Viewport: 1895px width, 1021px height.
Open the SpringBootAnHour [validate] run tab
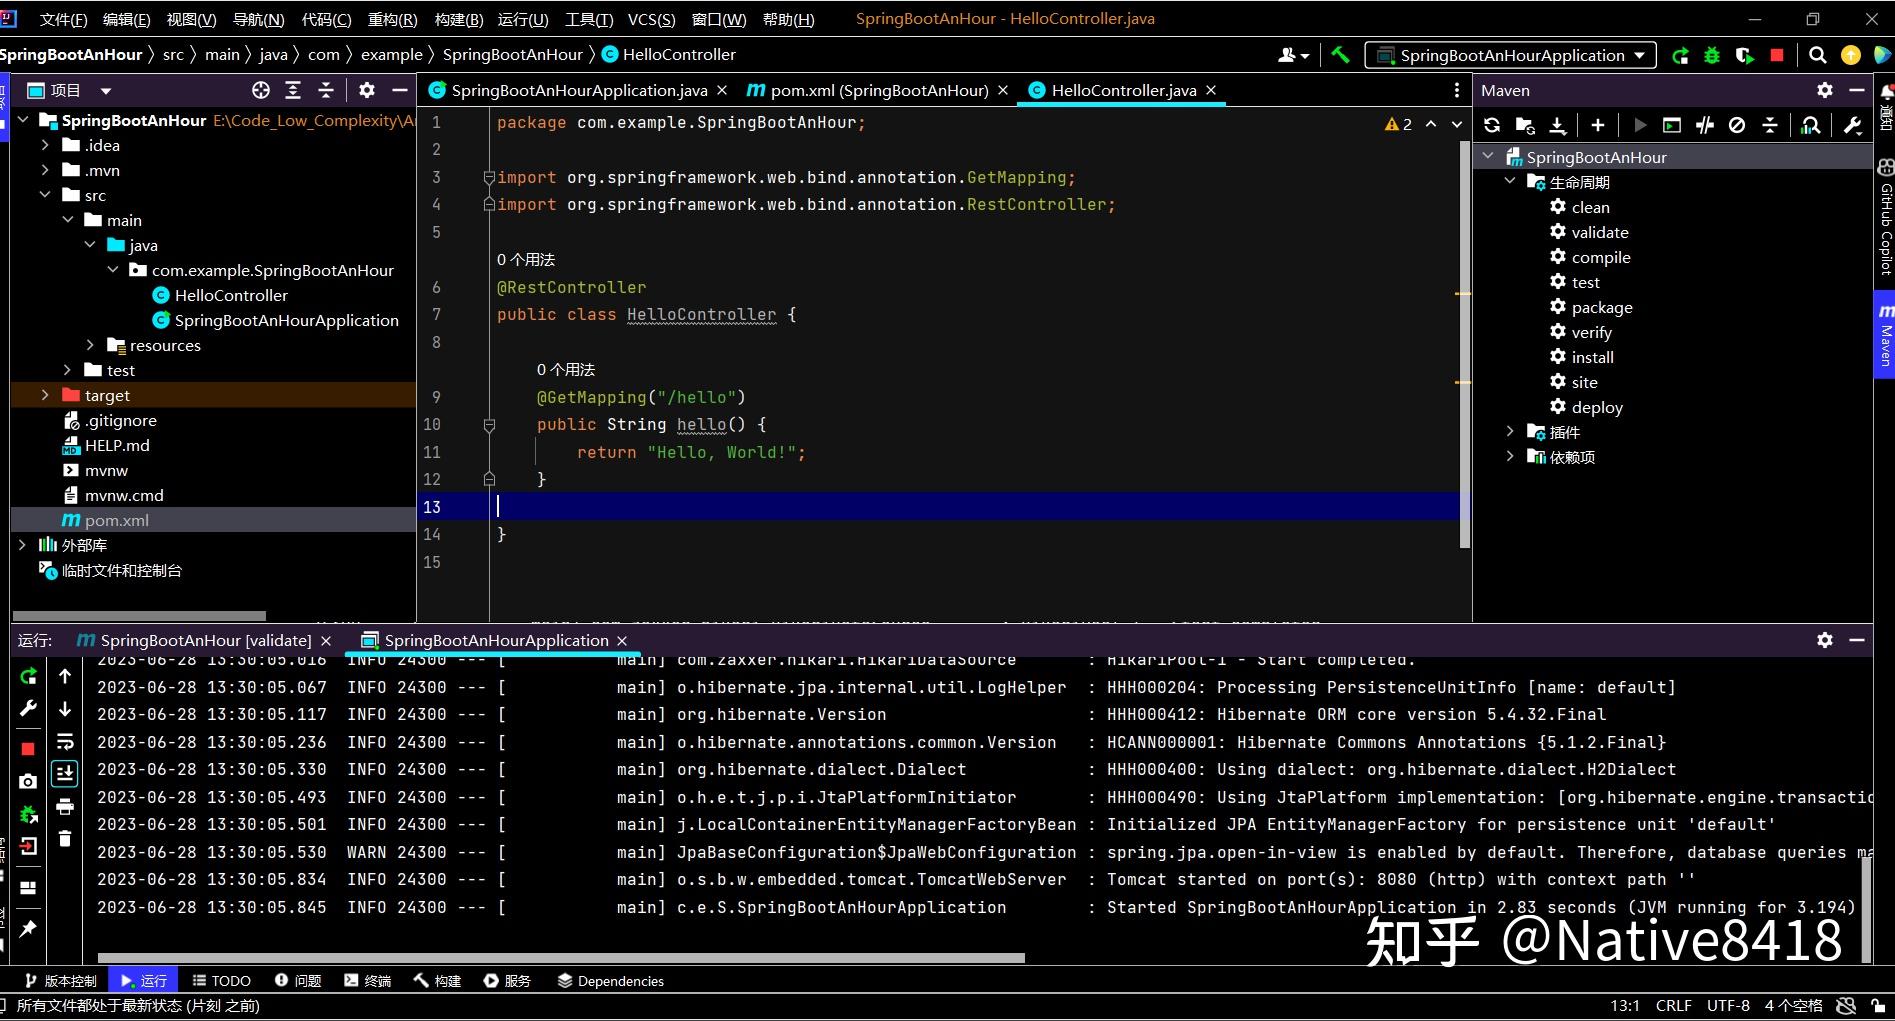tap(205, 640)
